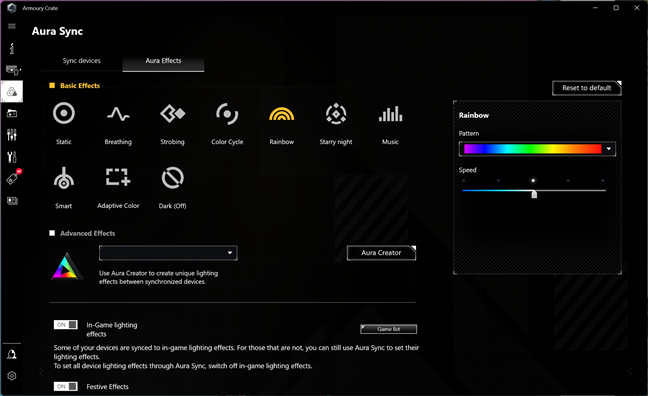Screen dimensions: 648x396
Task: Pick the Color Cycle effect
Action: point(227,114)
